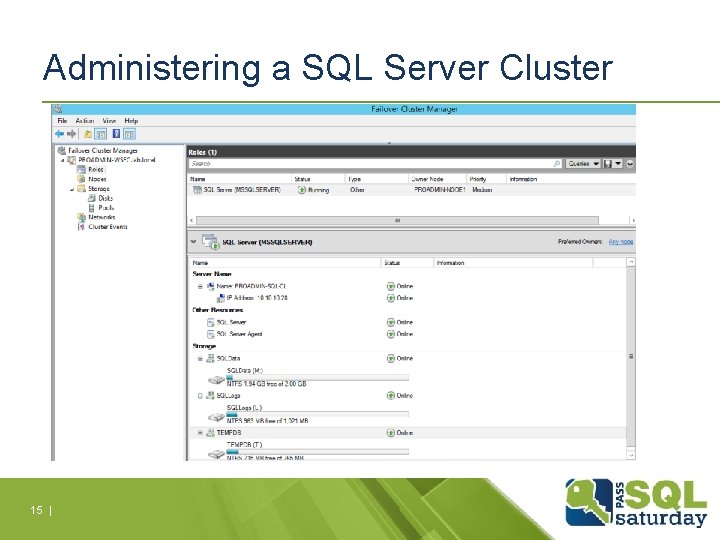The height and width of the screenshot is (540, 720).
Task: Toggle the Show/Hide Action Pane toolbar icon
Action: [x=129, y=134]
